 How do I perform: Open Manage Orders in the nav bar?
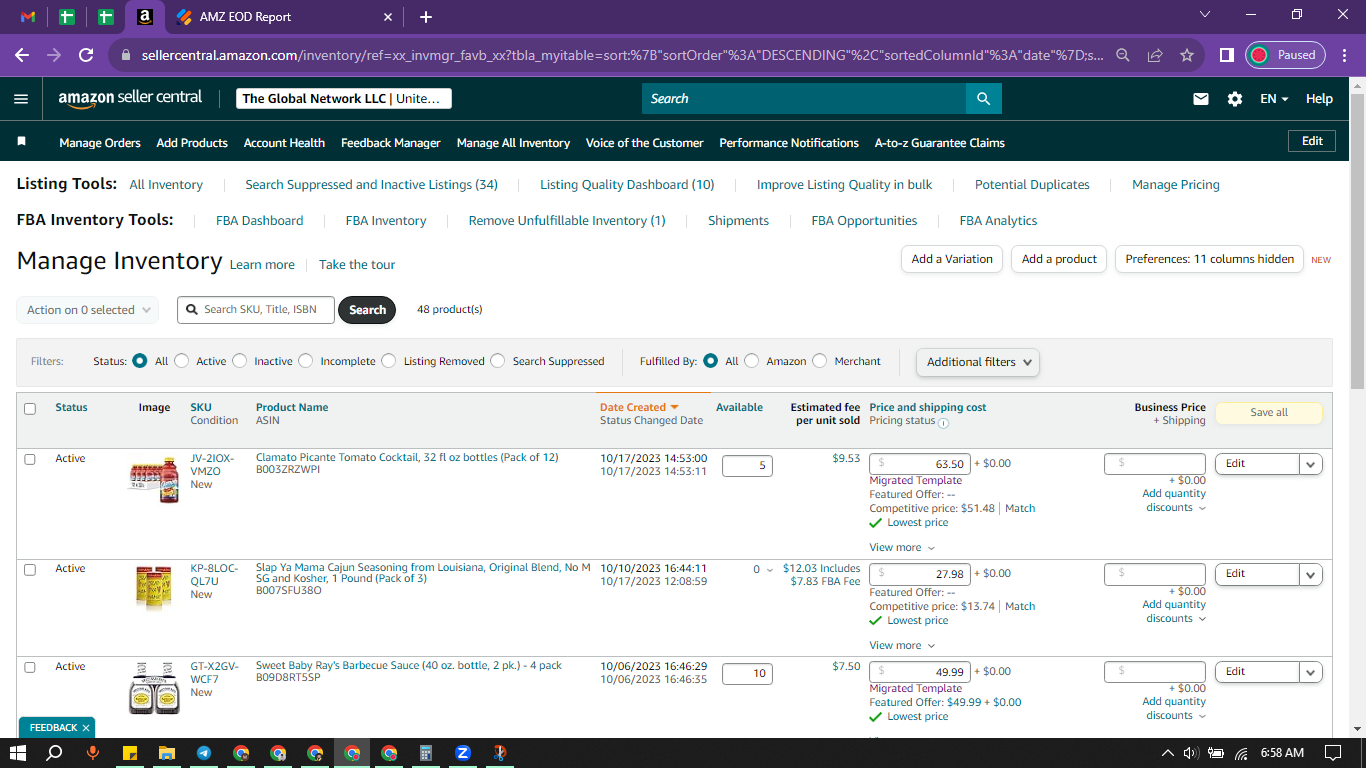[100, 143]
